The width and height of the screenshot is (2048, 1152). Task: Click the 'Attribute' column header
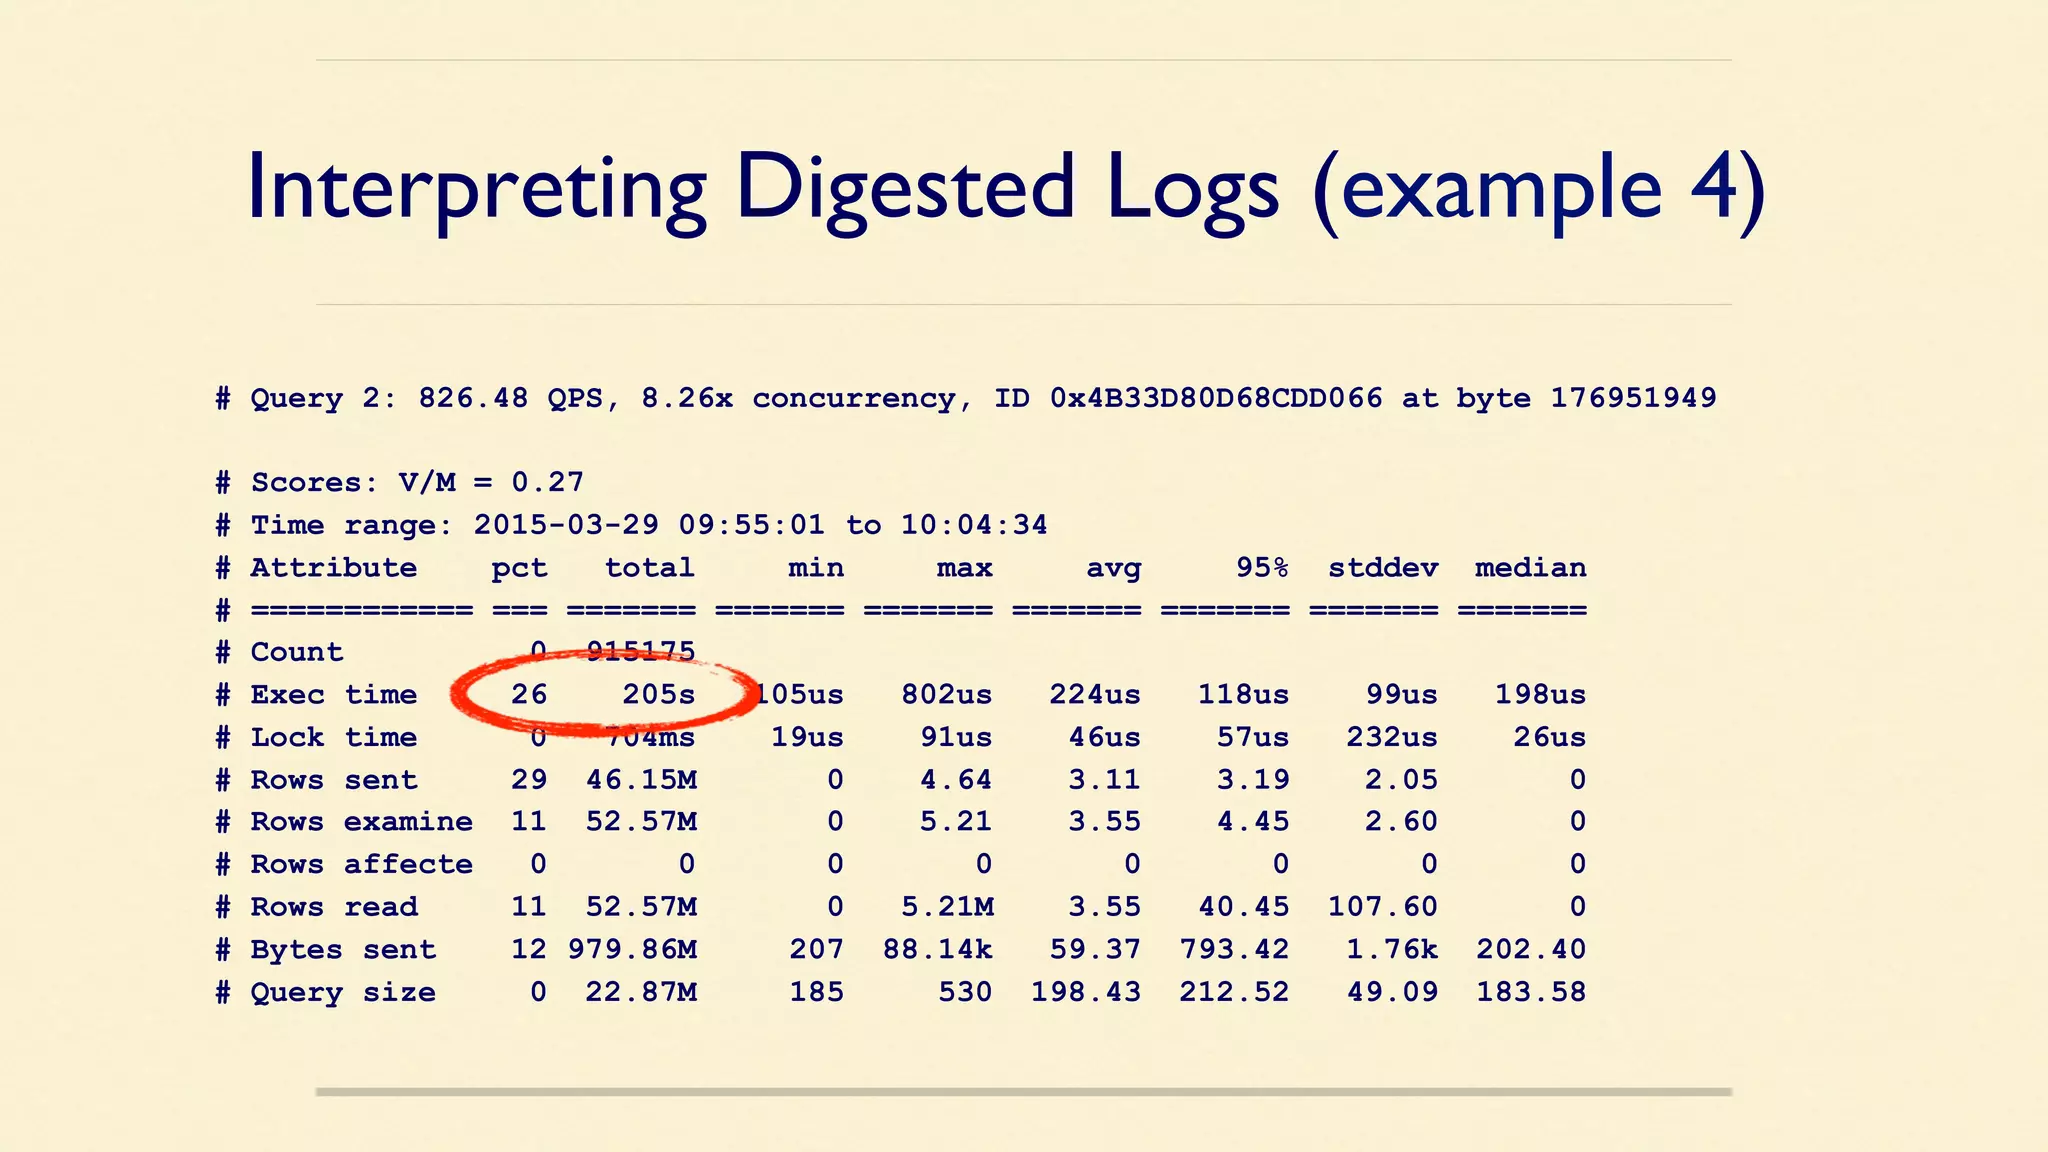pos(333,567)
